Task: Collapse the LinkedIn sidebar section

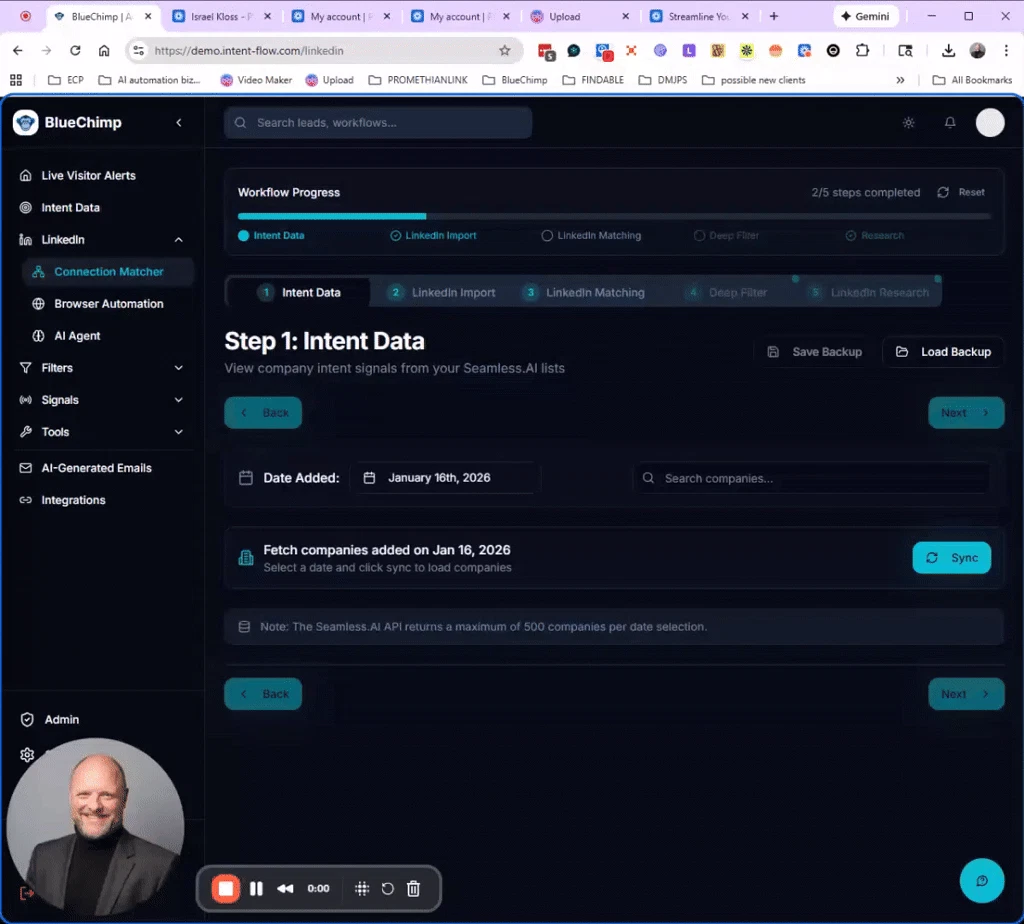Action: click(178, 240)
